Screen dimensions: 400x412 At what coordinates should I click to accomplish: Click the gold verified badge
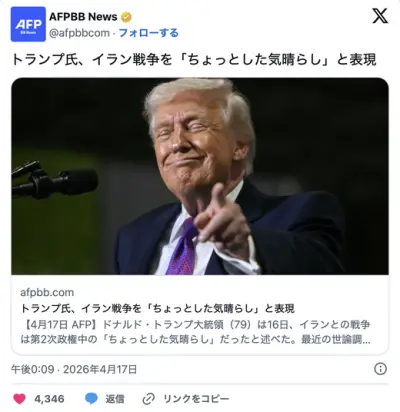pos(126,17)
